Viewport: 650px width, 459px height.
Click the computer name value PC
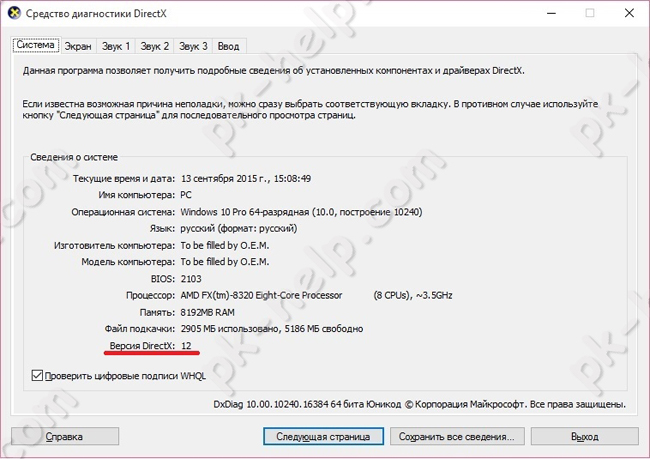[x=186, y=195]
